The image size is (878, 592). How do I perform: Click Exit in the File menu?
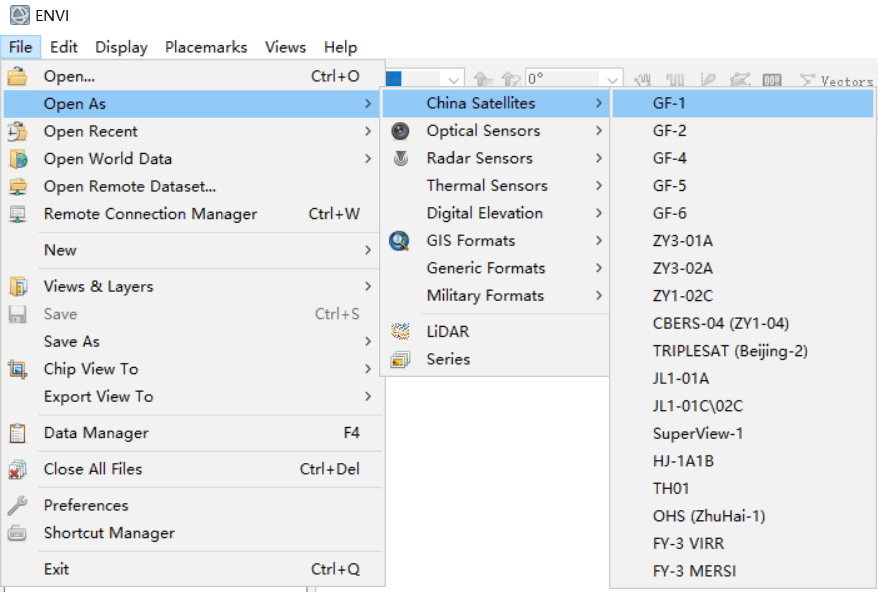coord(57,569)
